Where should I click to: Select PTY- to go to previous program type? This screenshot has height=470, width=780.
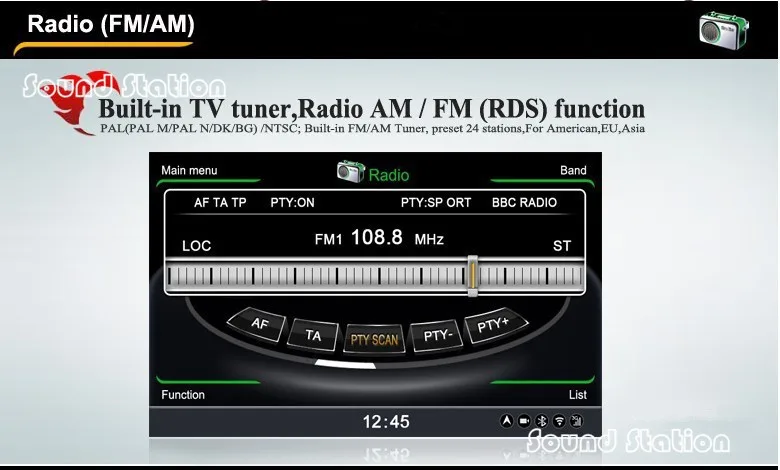click(437, 336)
